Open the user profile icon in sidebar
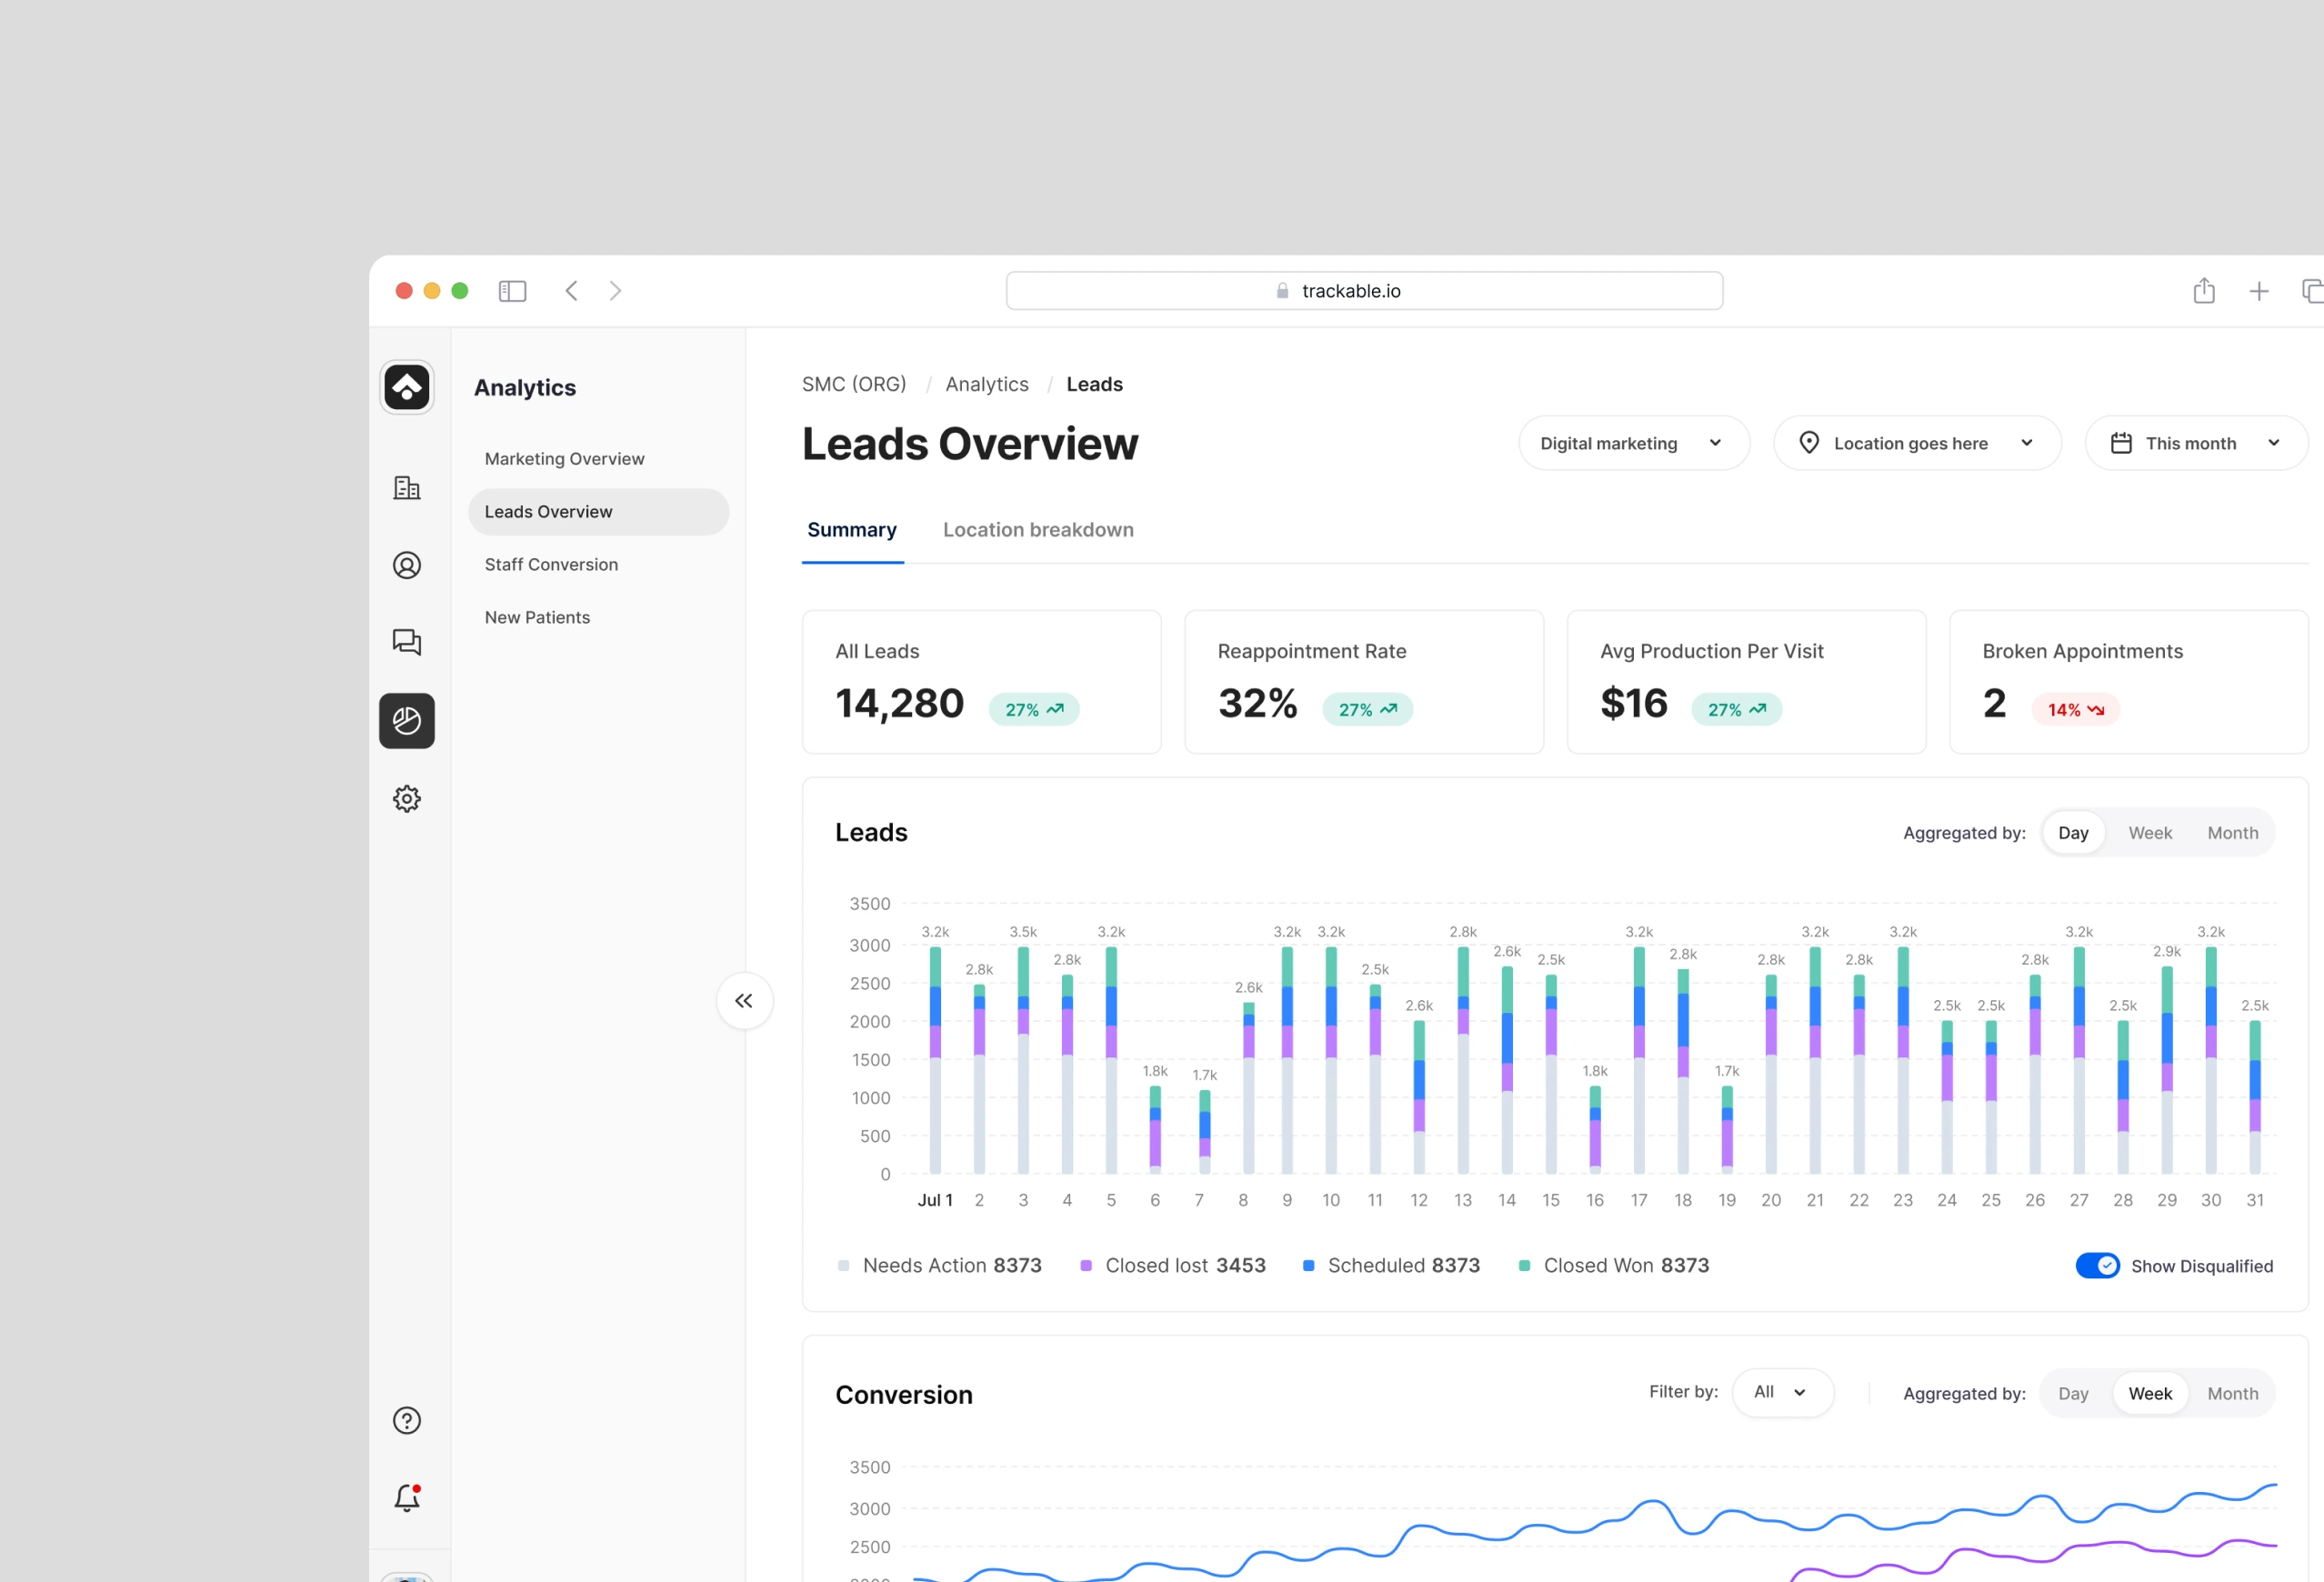 (406, 565)
